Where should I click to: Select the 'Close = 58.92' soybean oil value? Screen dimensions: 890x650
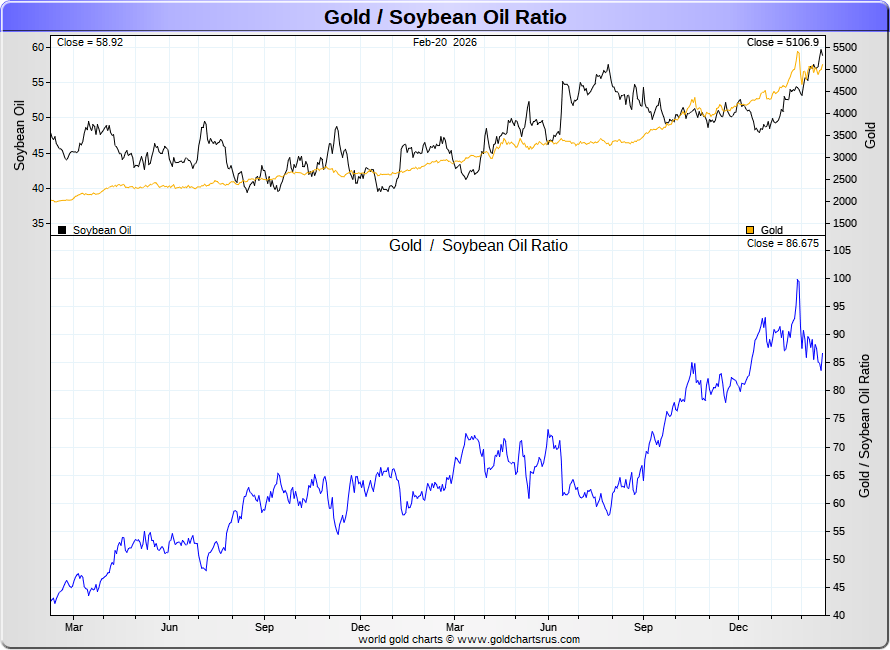[x=90, y=42]
